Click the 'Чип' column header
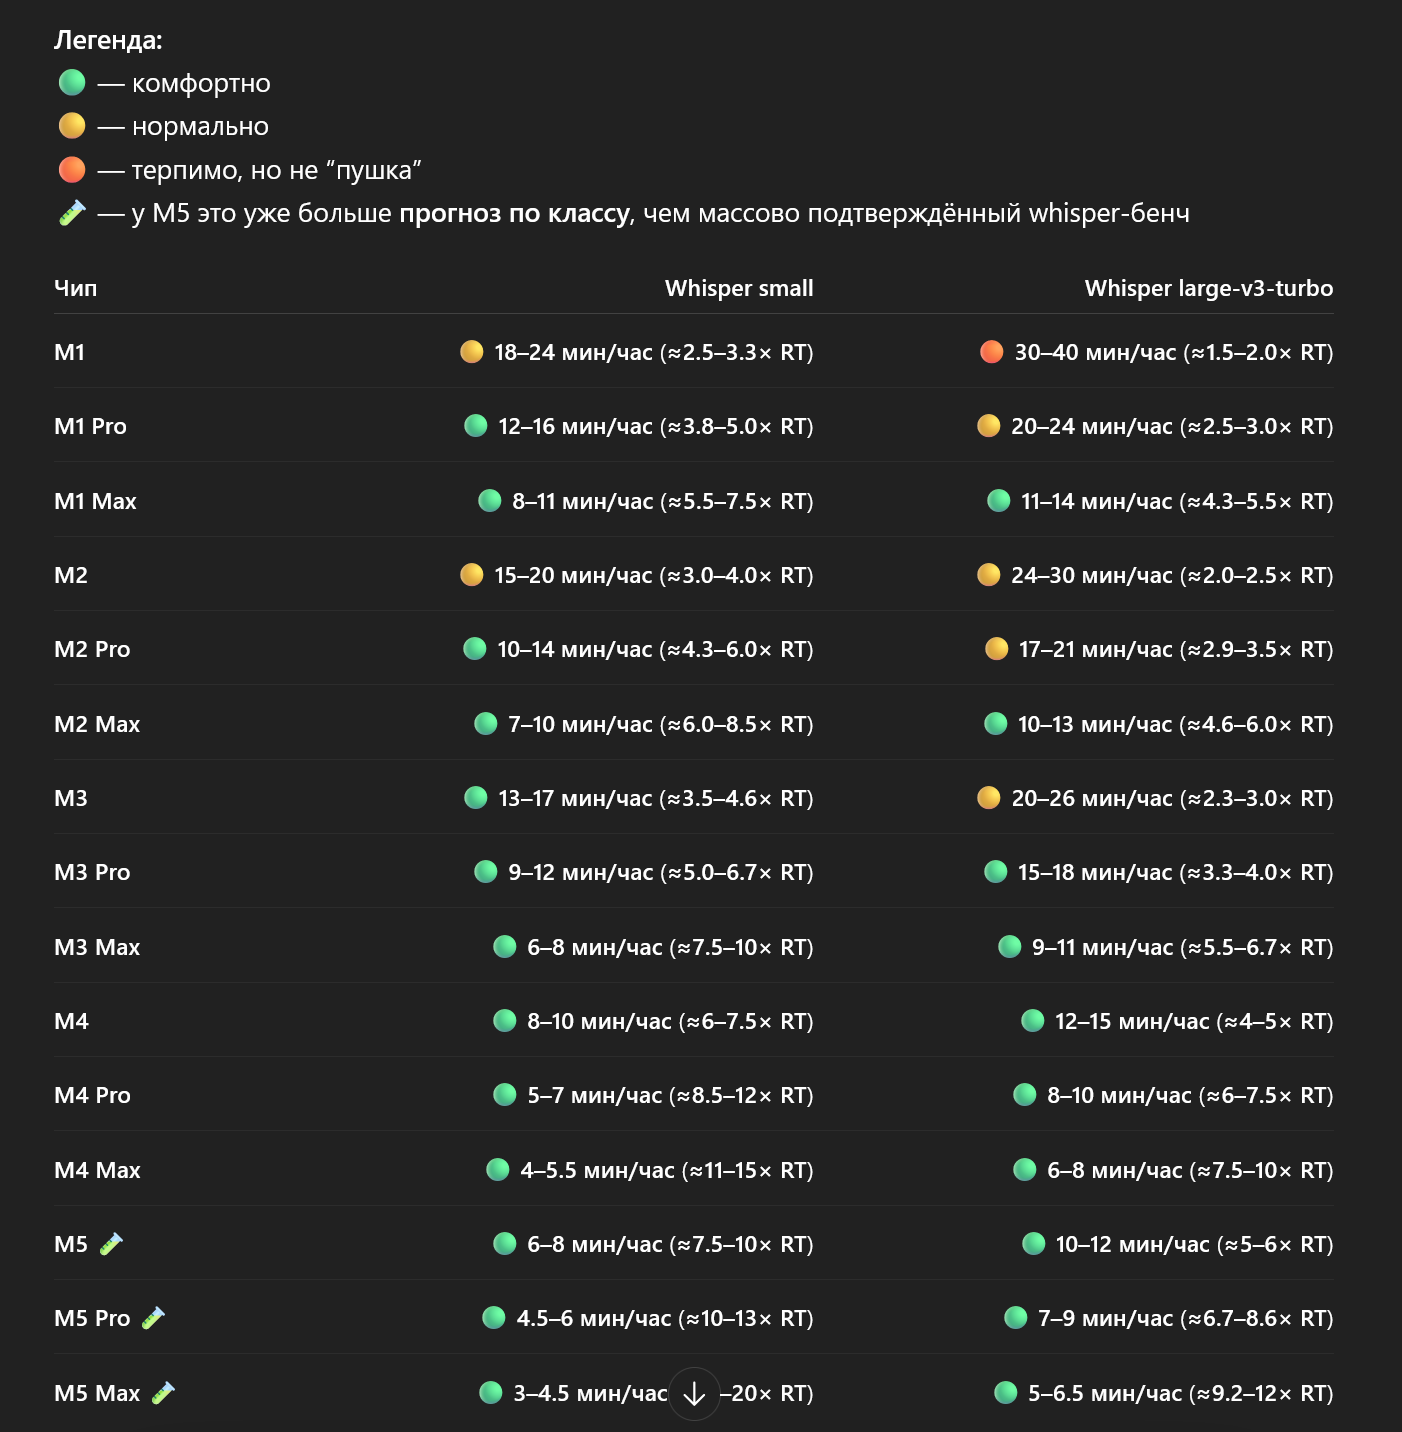Image resolution: width=1402 pixels, height=1432 pixels. click(76, 288)
